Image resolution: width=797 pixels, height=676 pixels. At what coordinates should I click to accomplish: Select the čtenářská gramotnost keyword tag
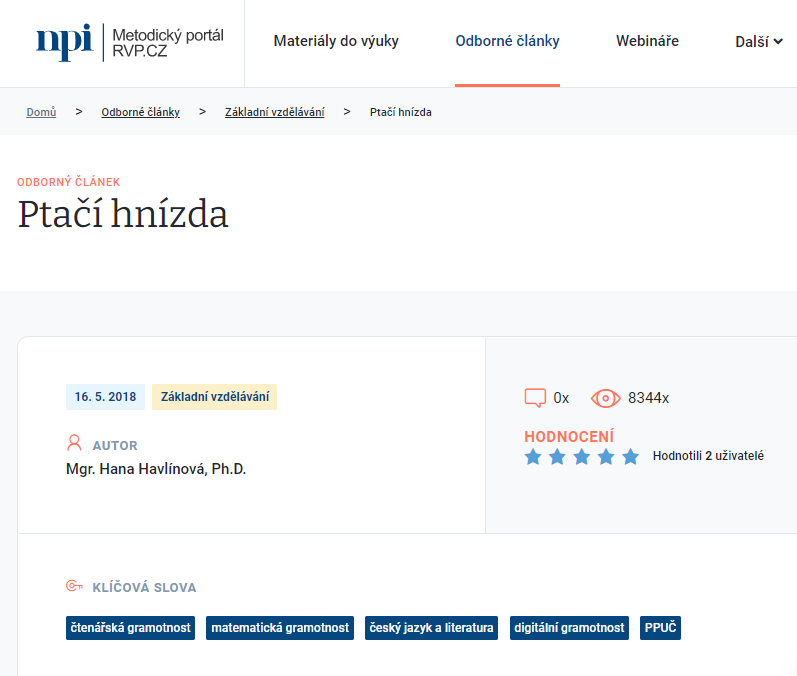(130, 628)
